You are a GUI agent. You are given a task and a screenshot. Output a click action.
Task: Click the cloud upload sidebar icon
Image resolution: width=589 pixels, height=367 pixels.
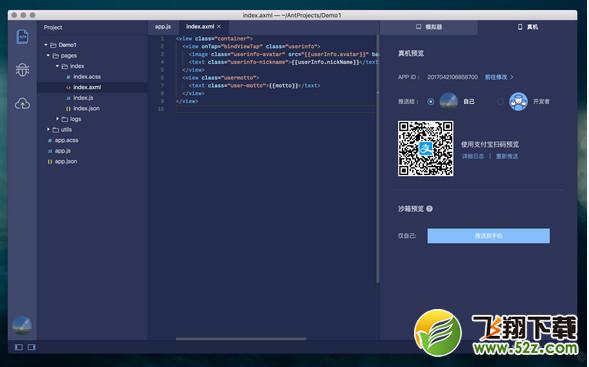pos(23,103)
